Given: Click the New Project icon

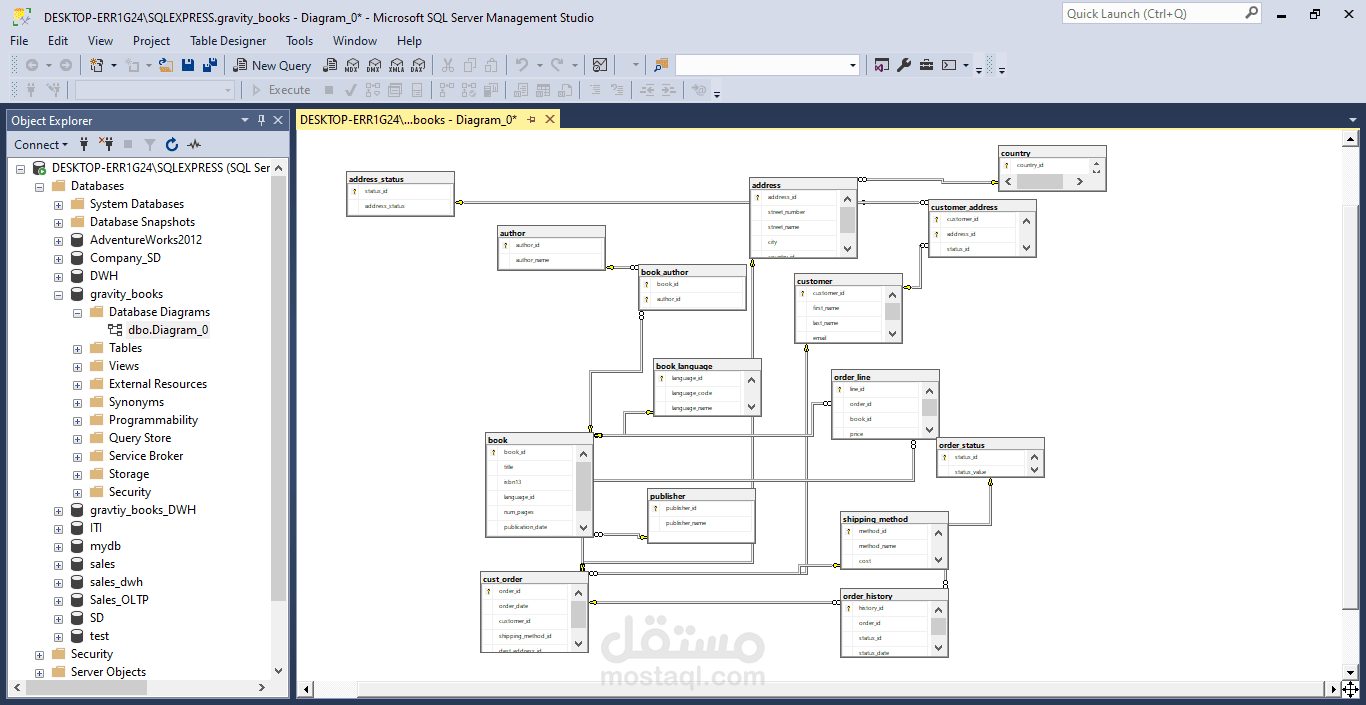Looking at the screenshot, I should pyautogui.click(x=97, y=65).
